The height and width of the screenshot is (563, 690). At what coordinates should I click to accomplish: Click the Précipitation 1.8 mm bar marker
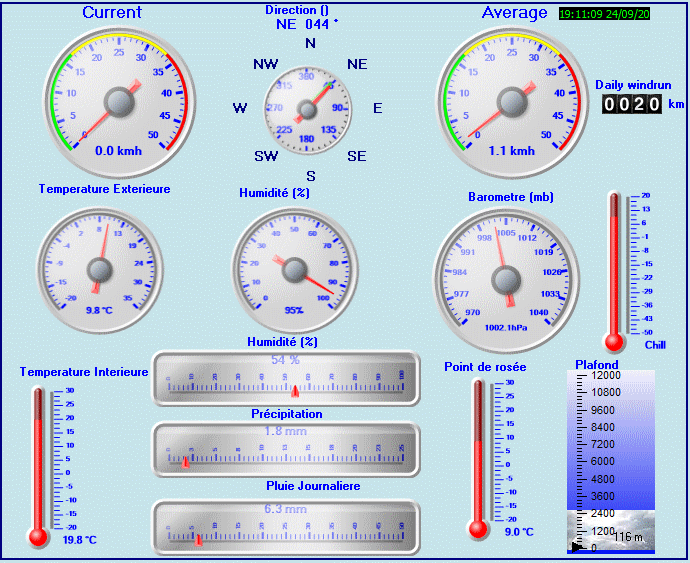(186, 462)
